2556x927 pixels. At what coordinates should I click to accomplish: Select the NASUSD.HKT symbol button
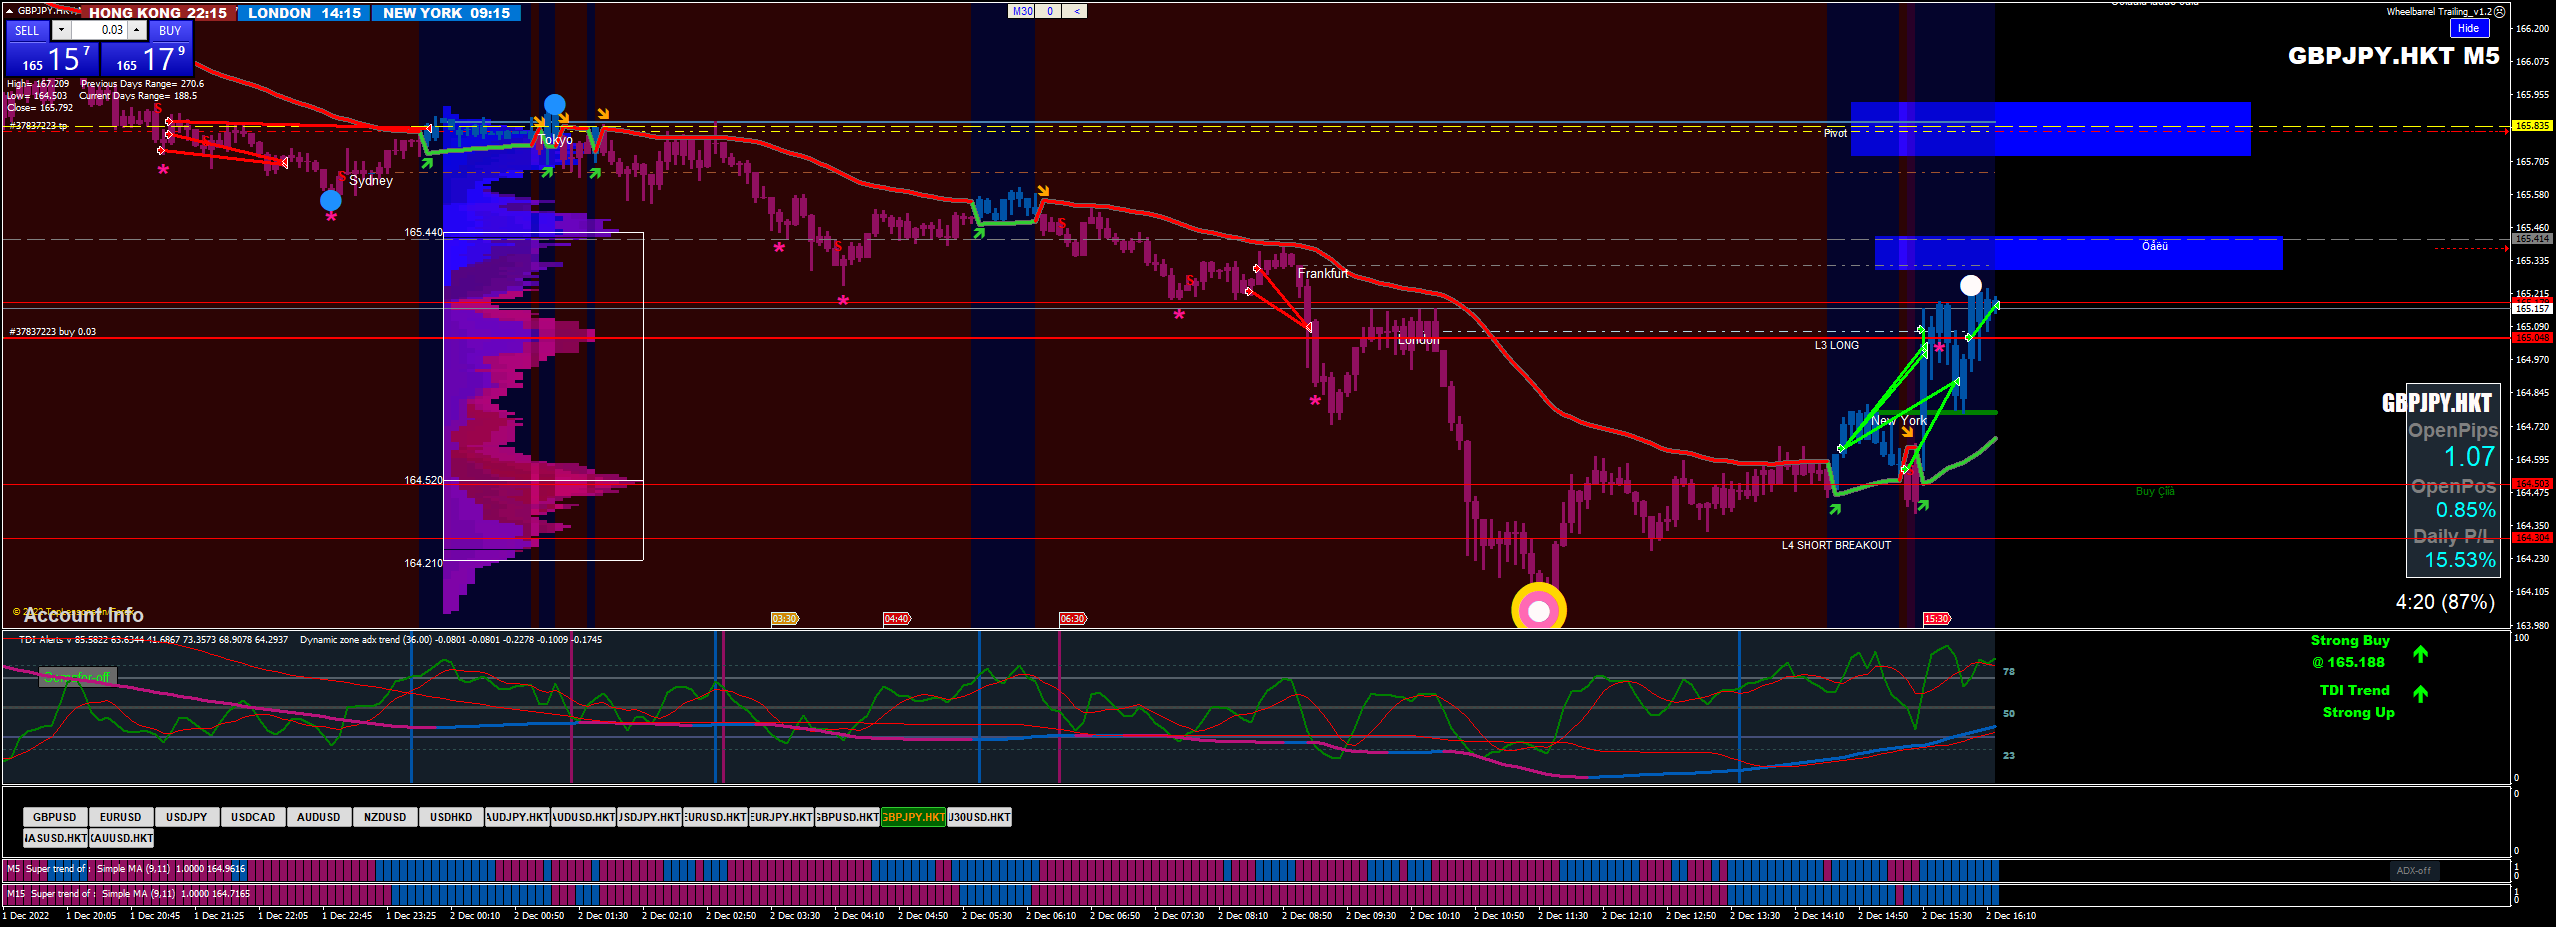55,838
